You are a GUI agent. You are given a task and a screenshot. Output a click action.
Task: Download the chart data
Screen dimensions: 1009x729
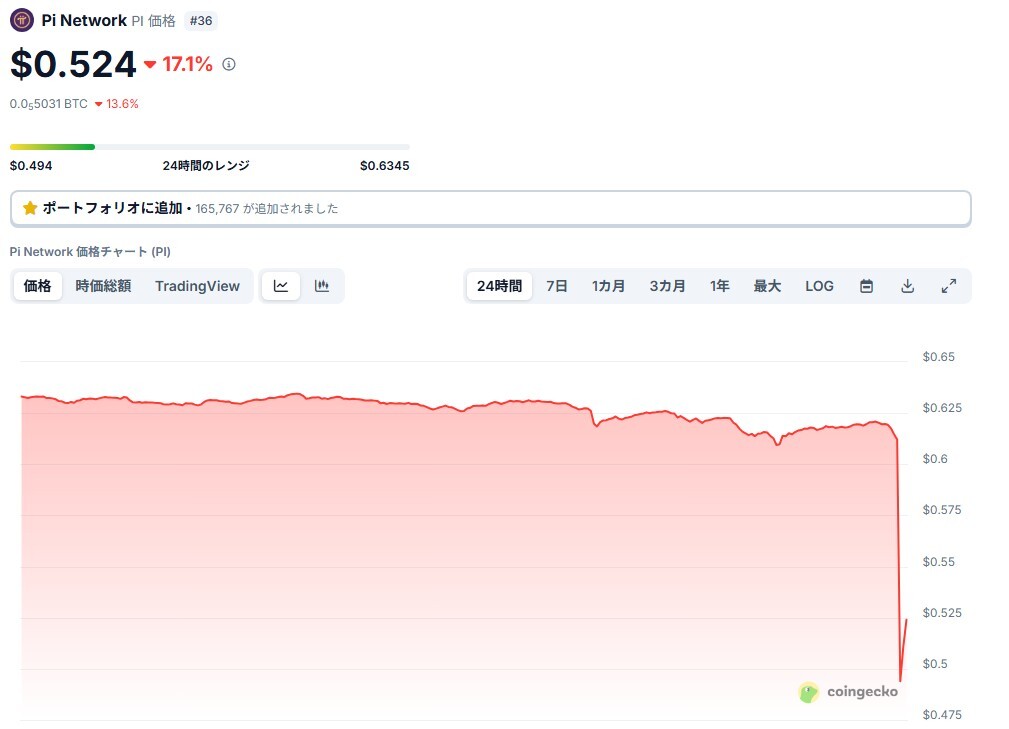907,286
